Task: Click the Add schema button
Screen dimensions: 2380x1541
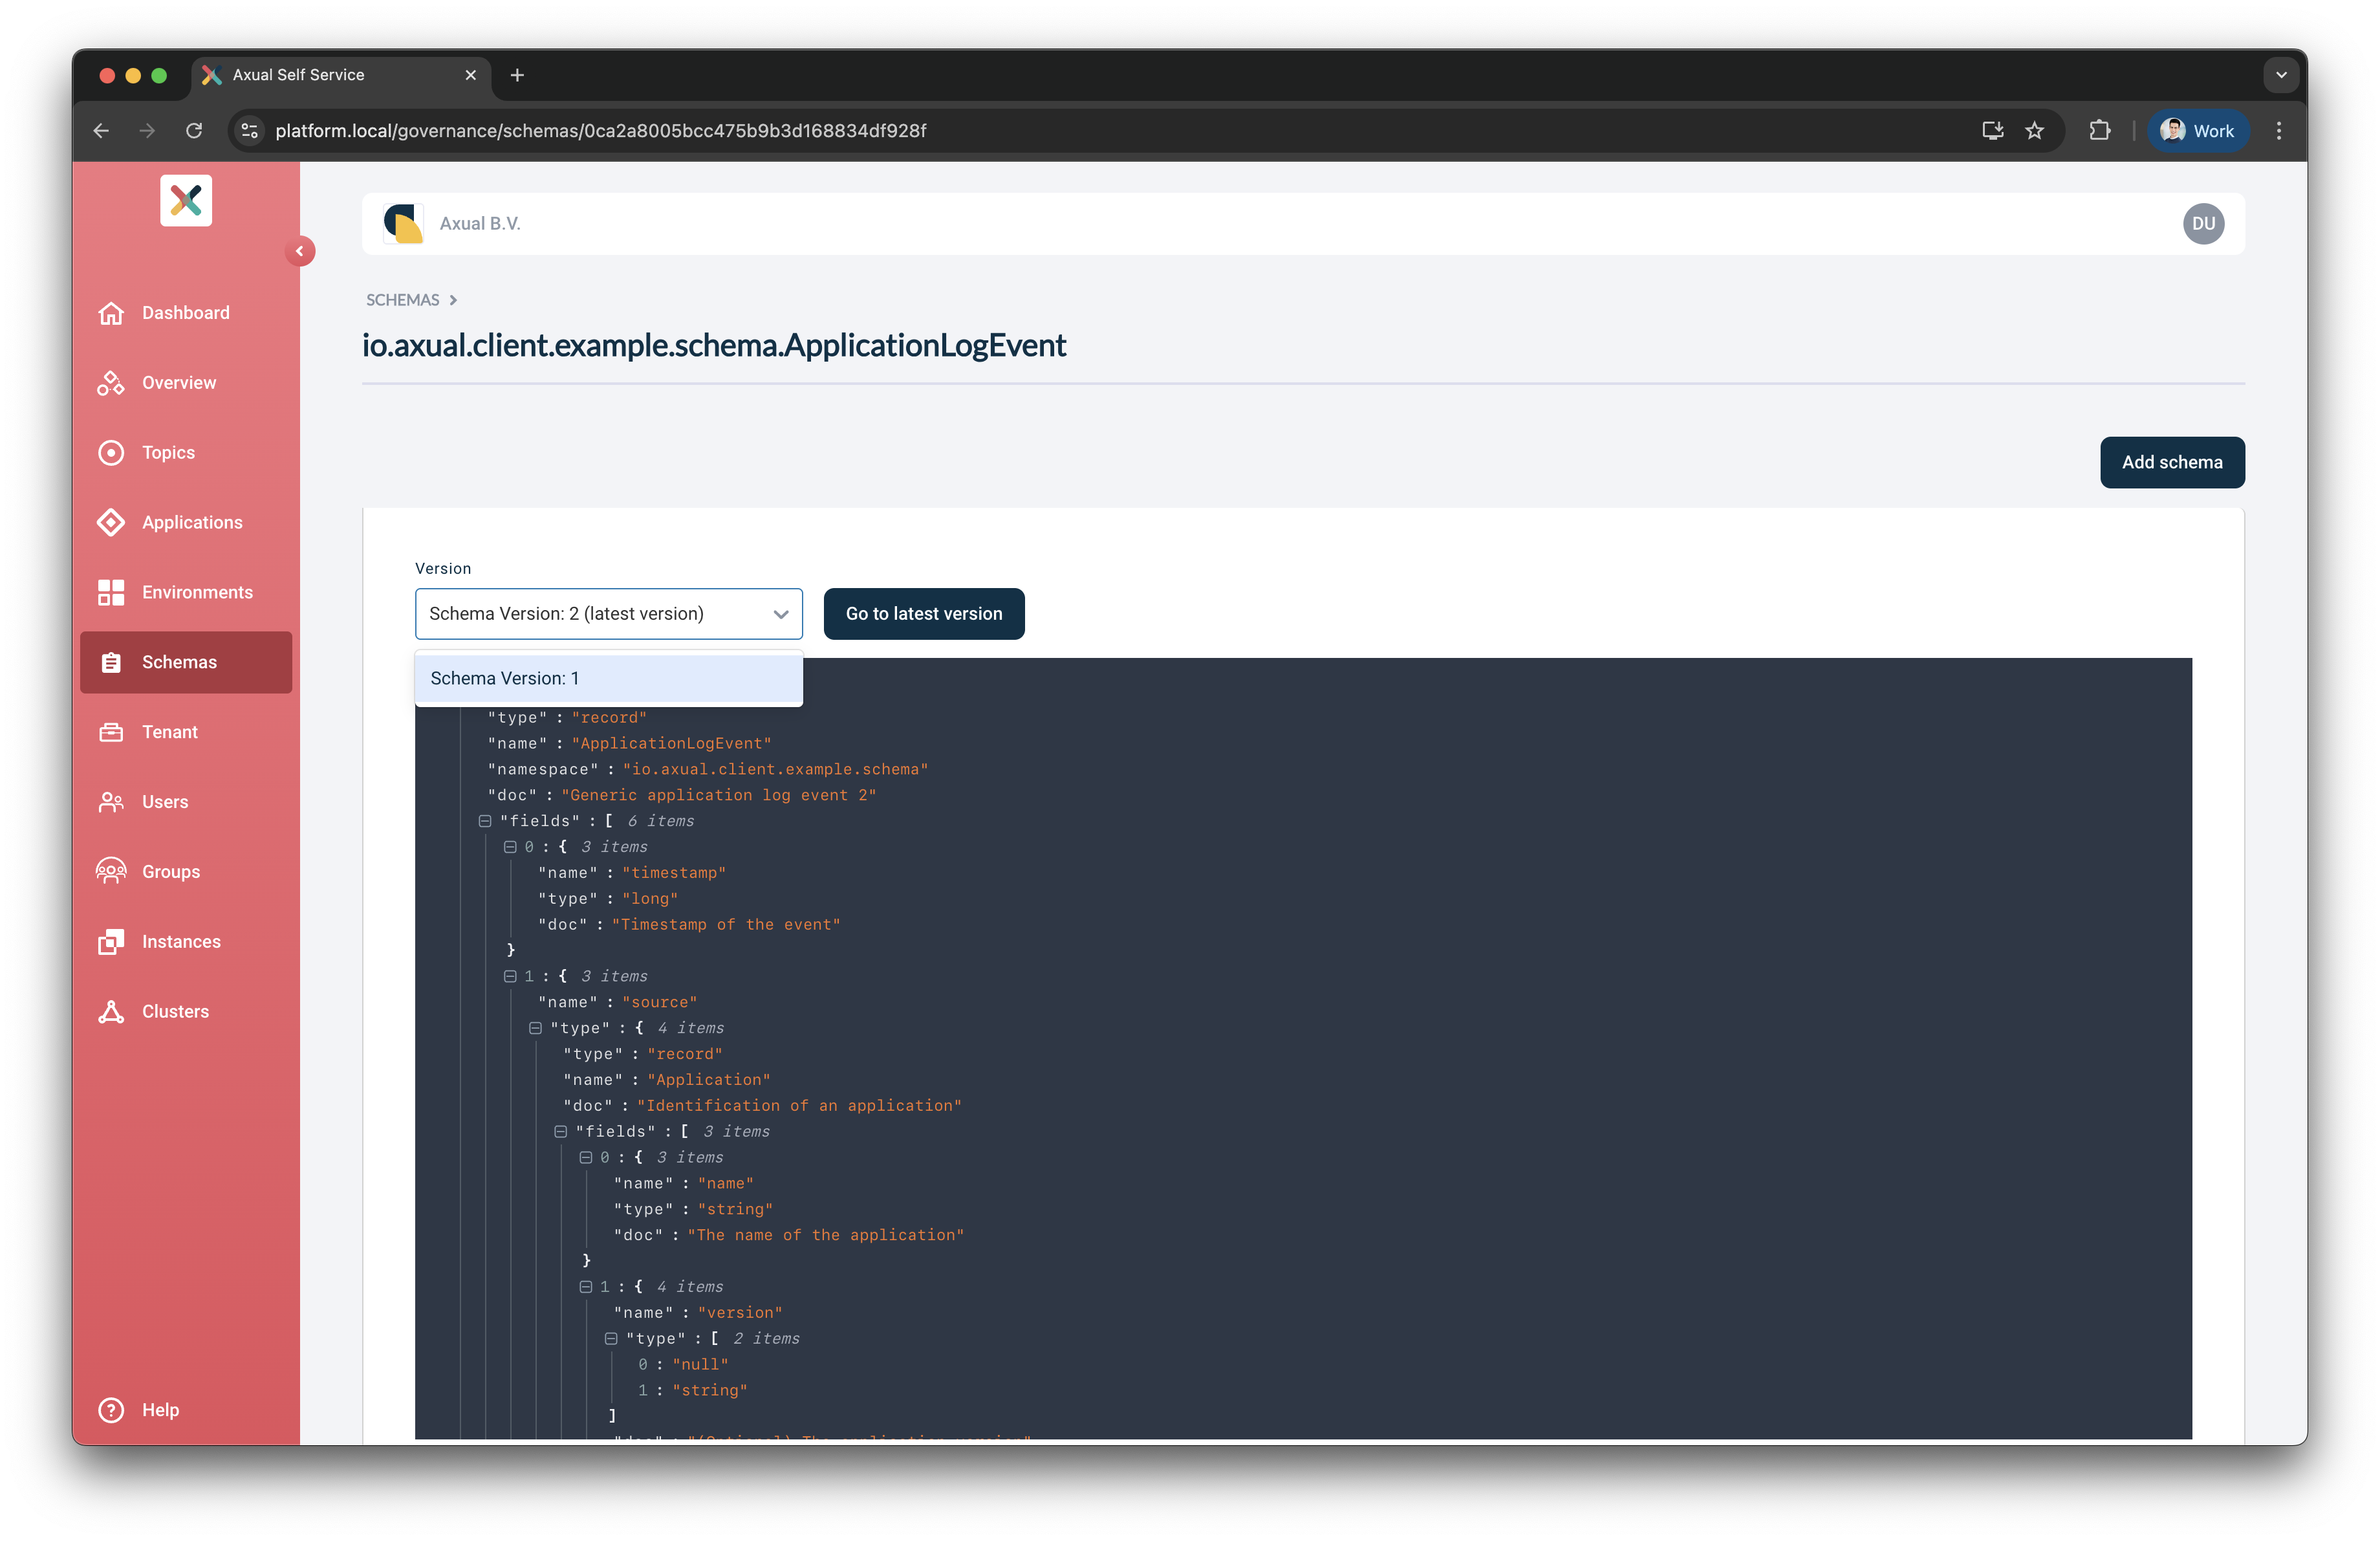Action: coord(2171,462)
